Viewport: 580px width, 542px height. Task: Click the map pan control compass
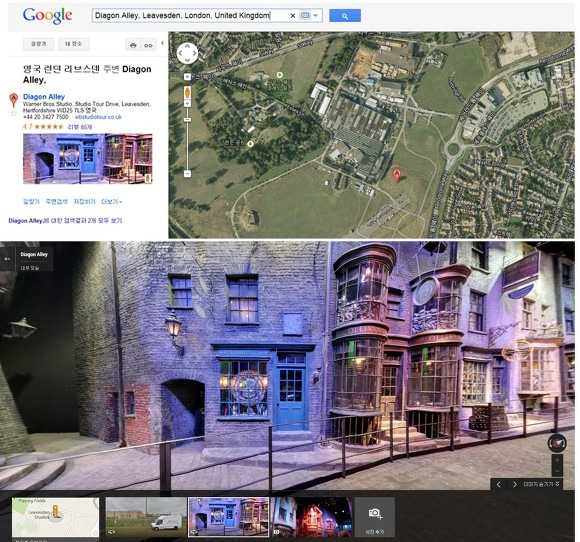pos(187,53)
